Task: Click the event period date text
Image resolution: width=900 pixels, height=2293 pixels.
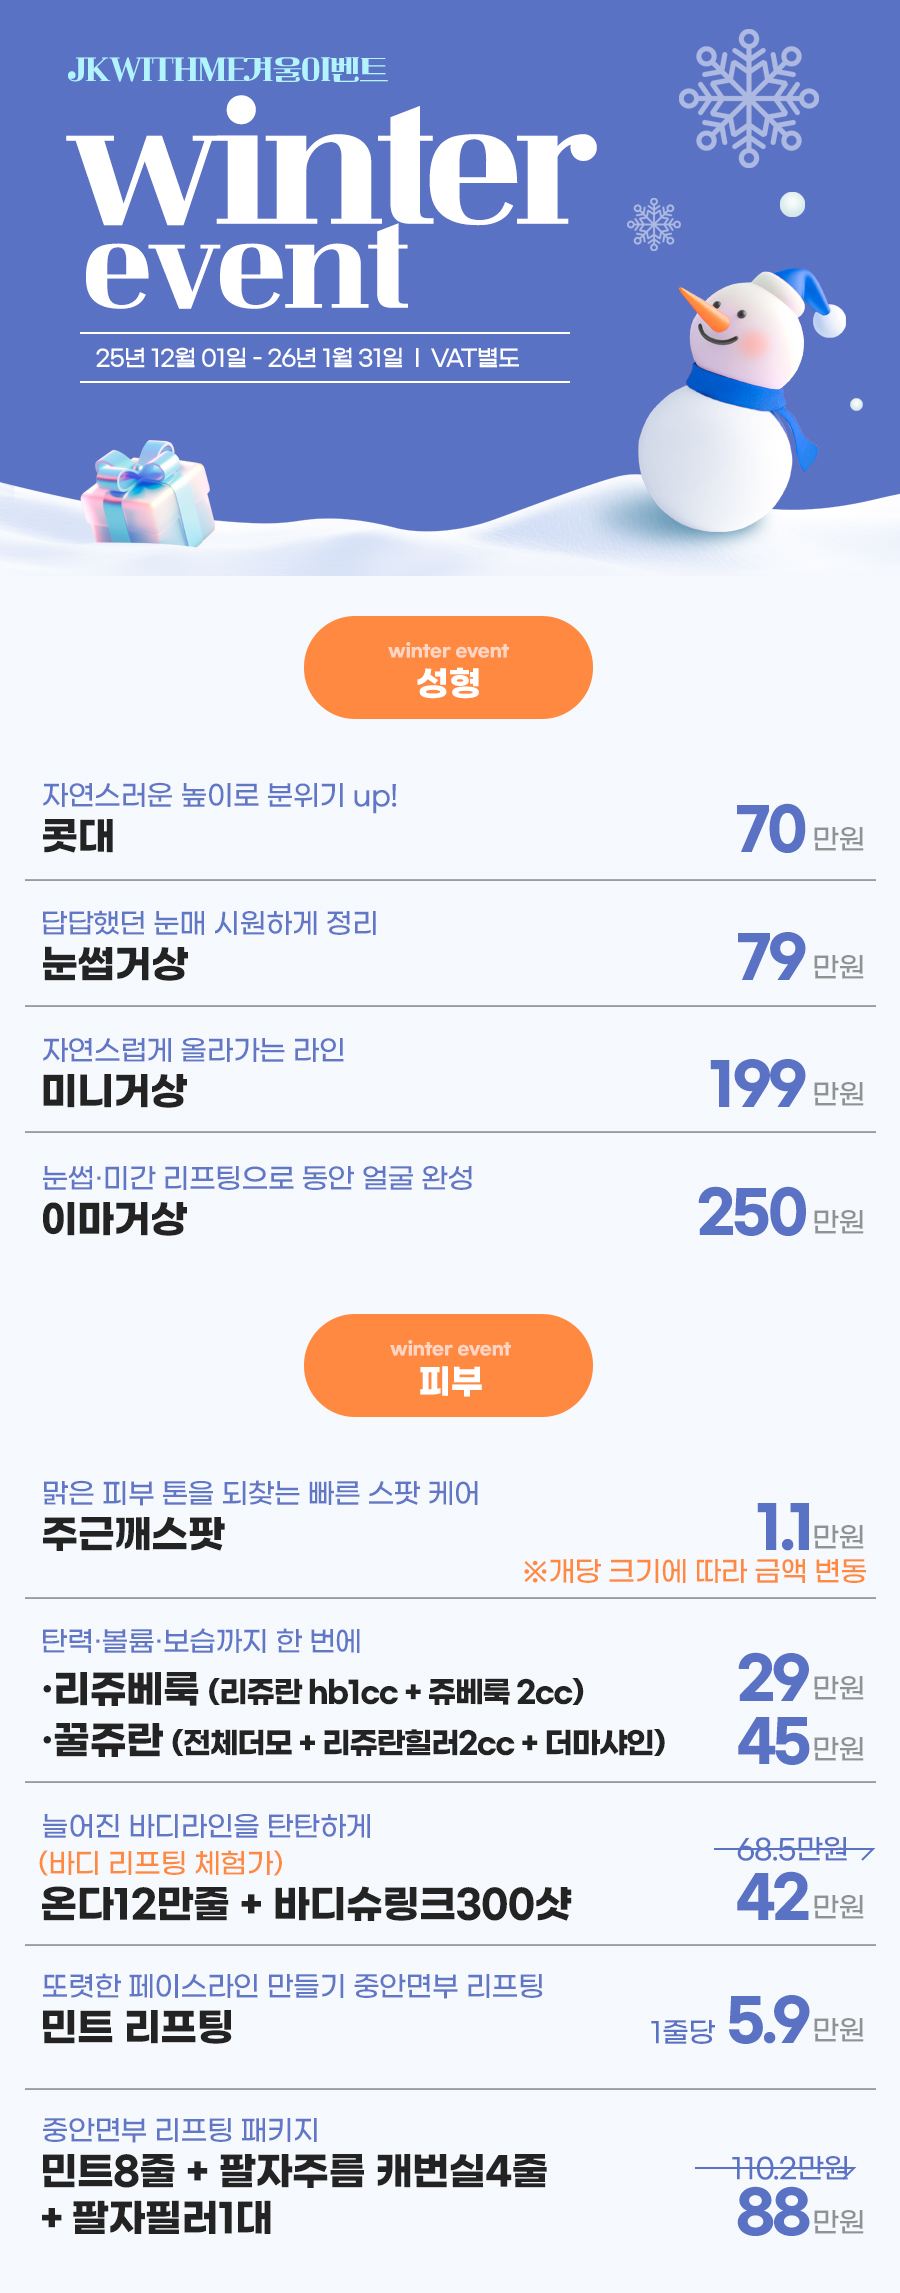Action: (x=308, y=358)
